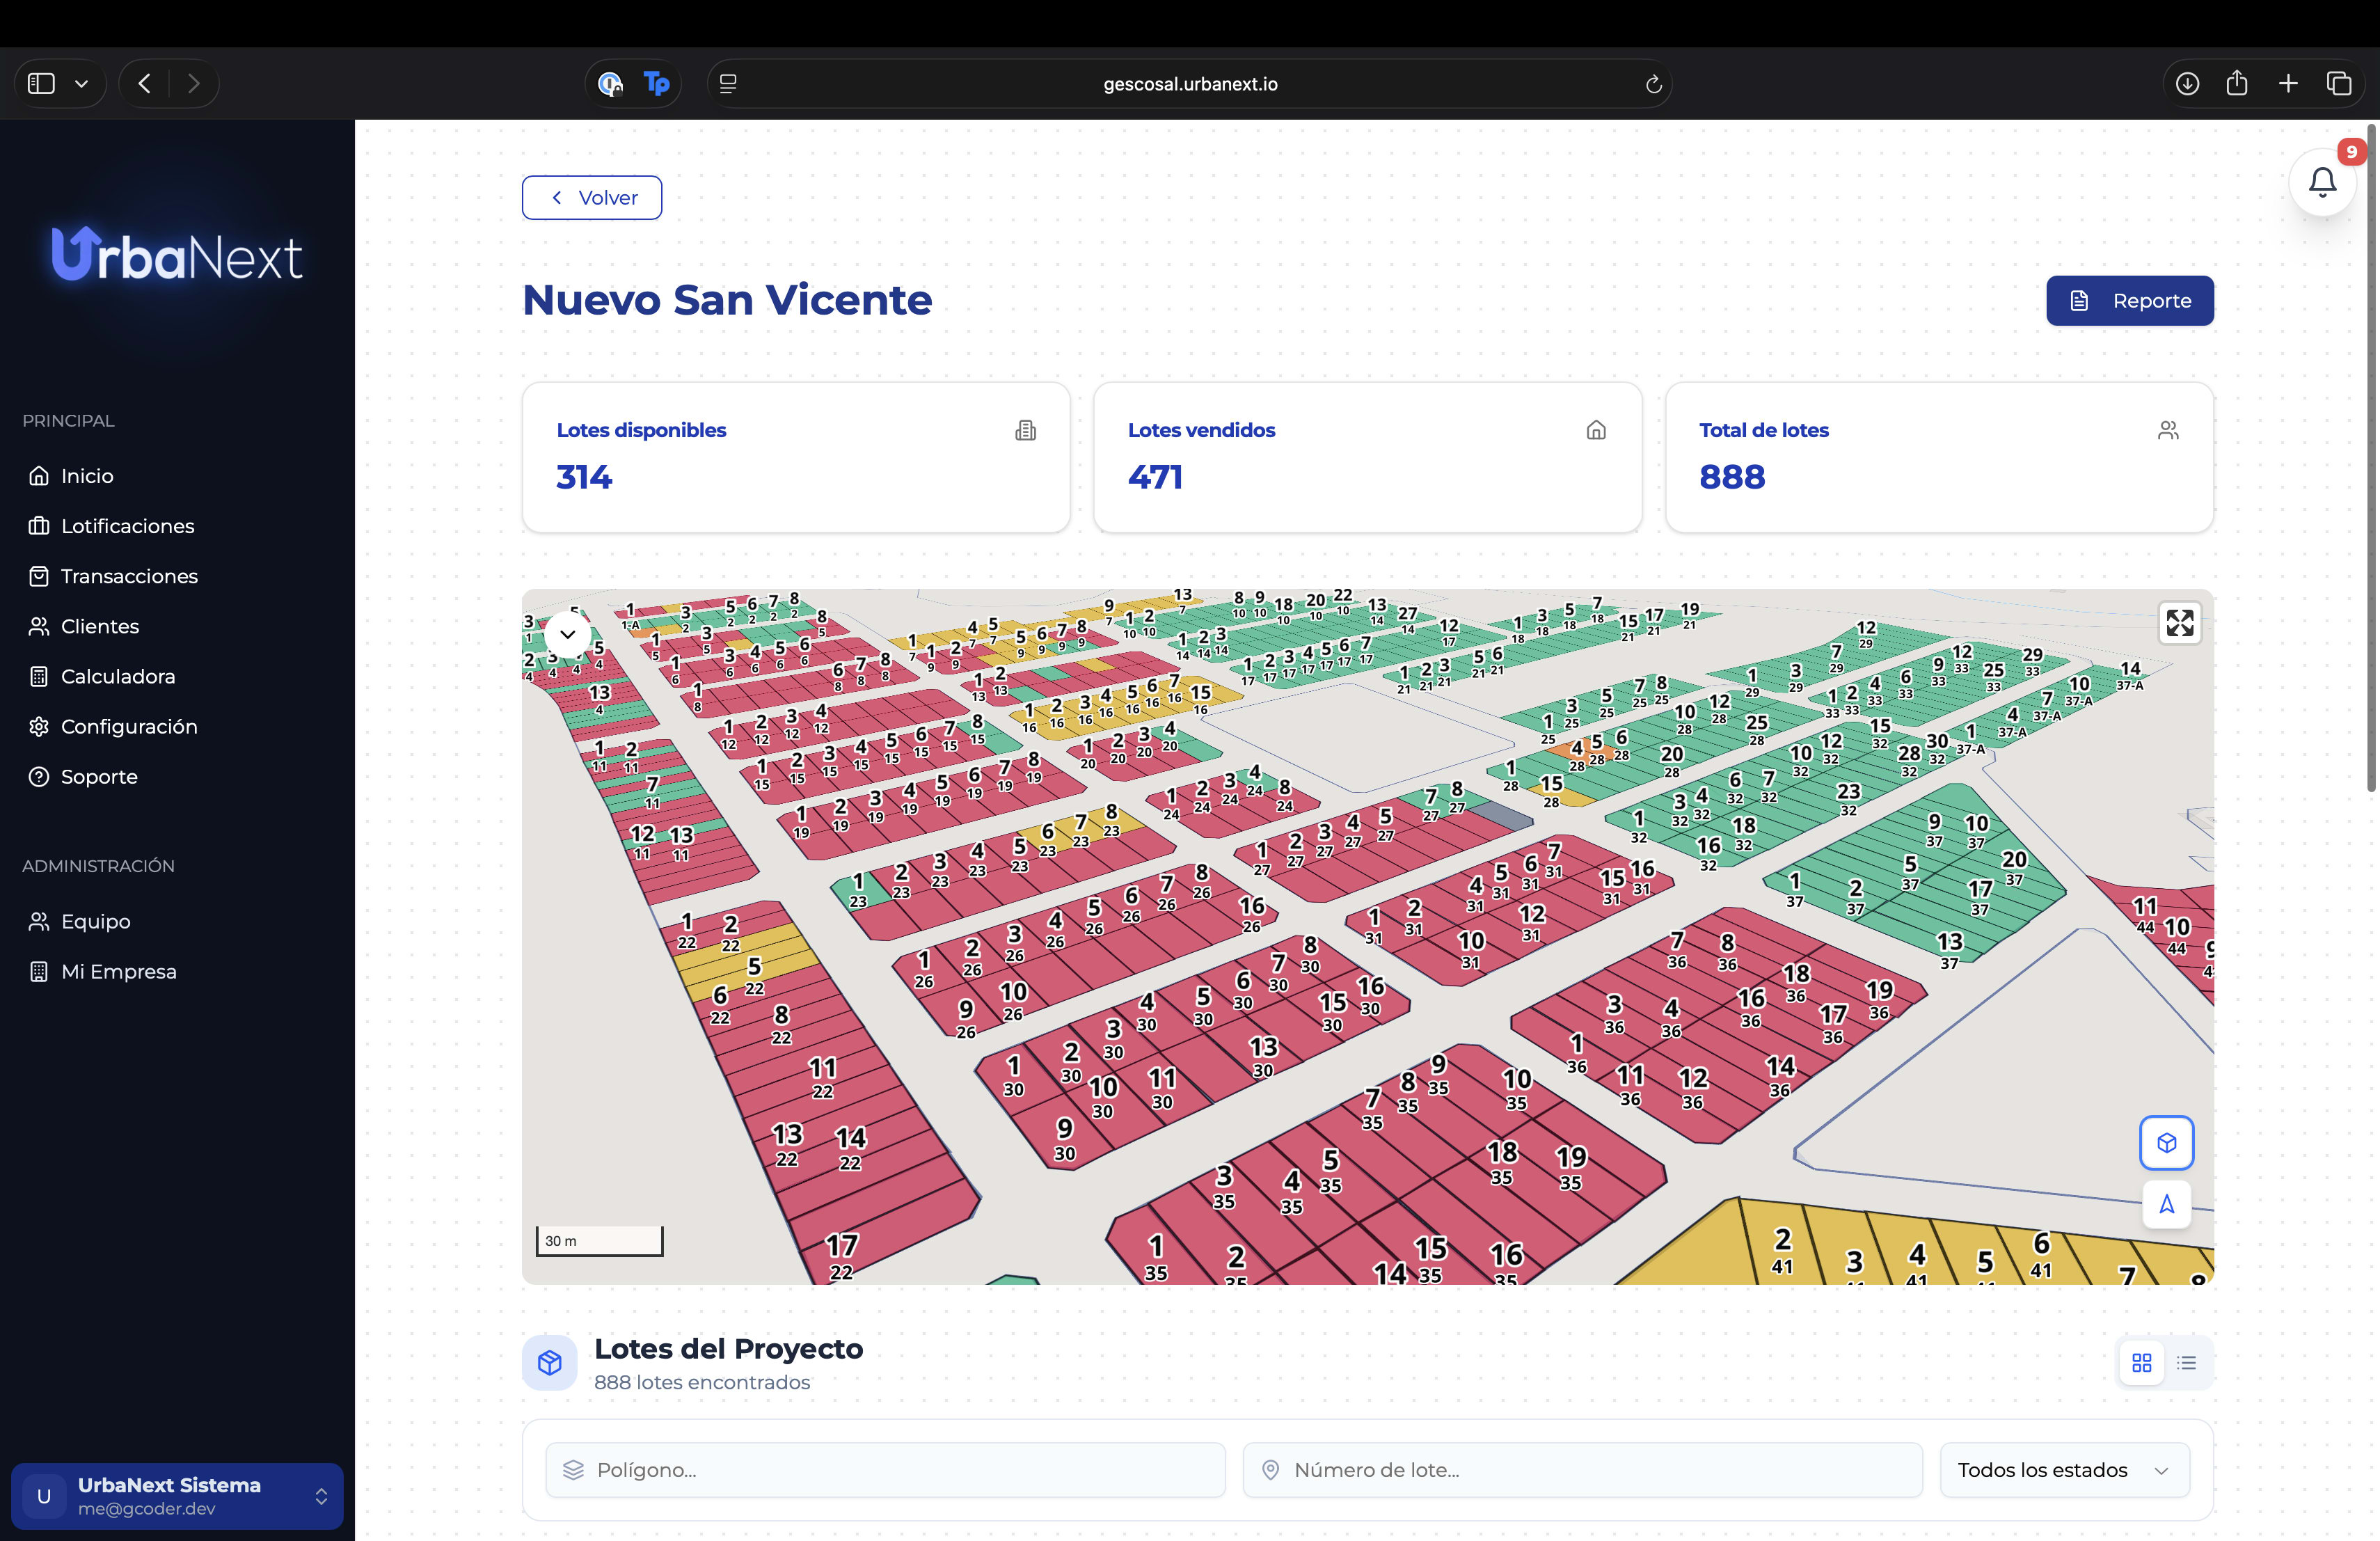Image resolution: width=2380 pixels, height=1541 pixels.
Task: Click the Lotes del Proyecto cube icon
Action: click(x=550, y=1363)
